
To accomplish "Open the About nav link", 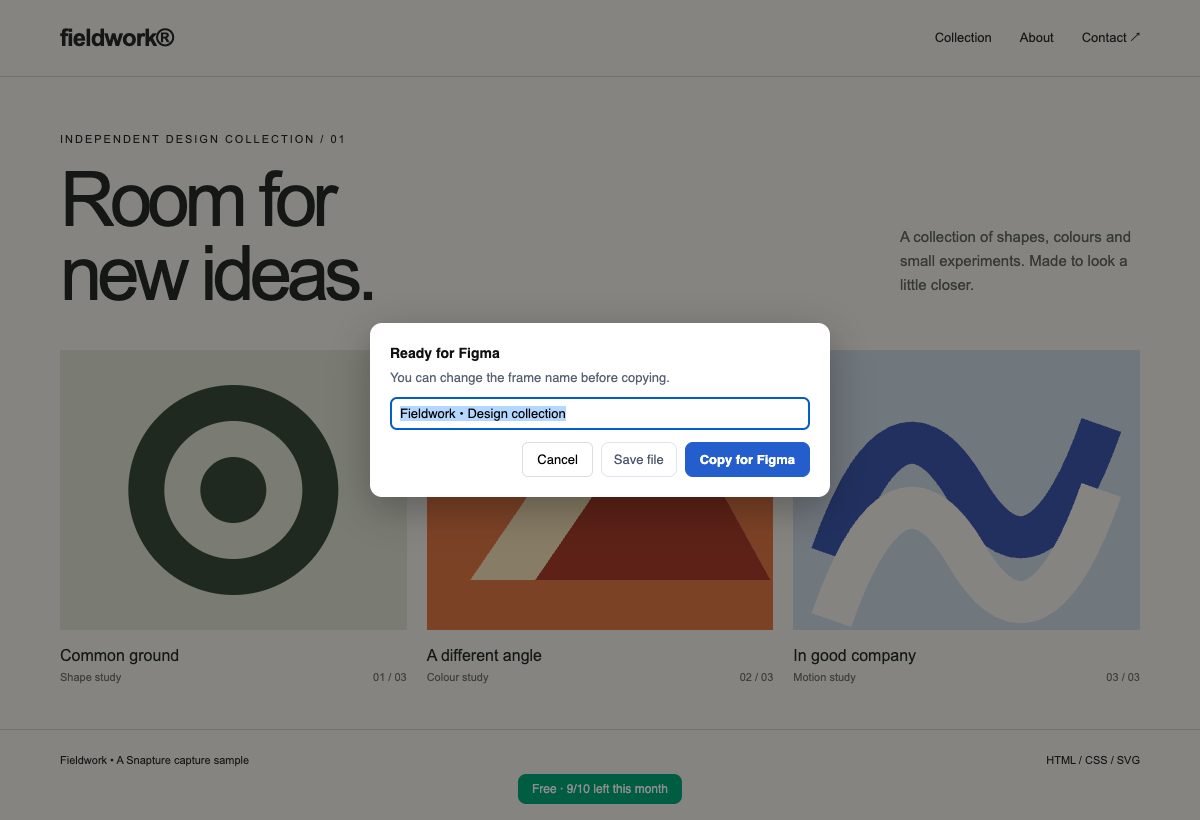I will click(1037, 37).
